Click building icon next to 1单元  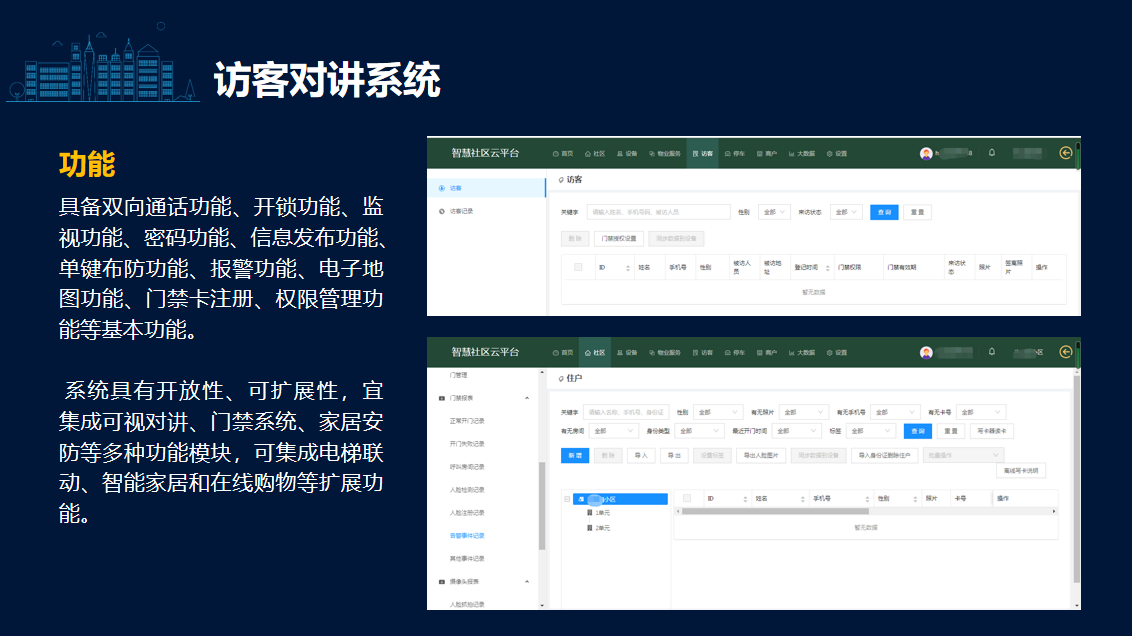coord(590,513)
